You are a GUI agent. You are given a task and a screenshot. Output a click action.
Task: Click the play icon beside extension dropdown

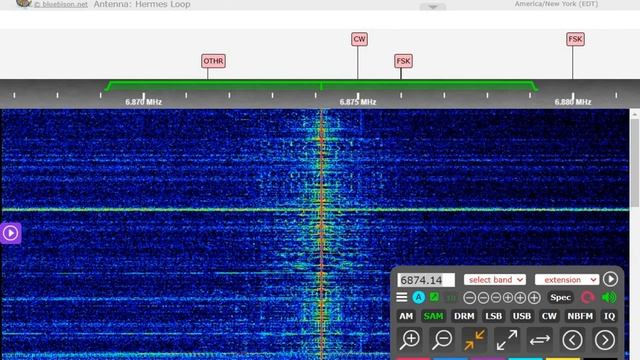(x=611, y=279)
